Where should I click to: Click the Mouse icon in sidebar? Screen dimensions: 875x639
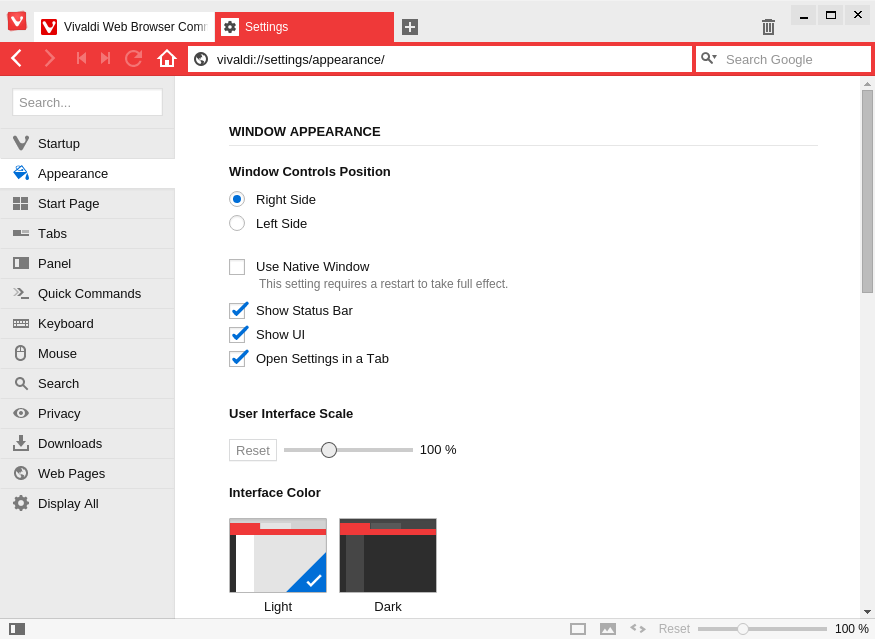pyautogui.click(x=21, y=353)
